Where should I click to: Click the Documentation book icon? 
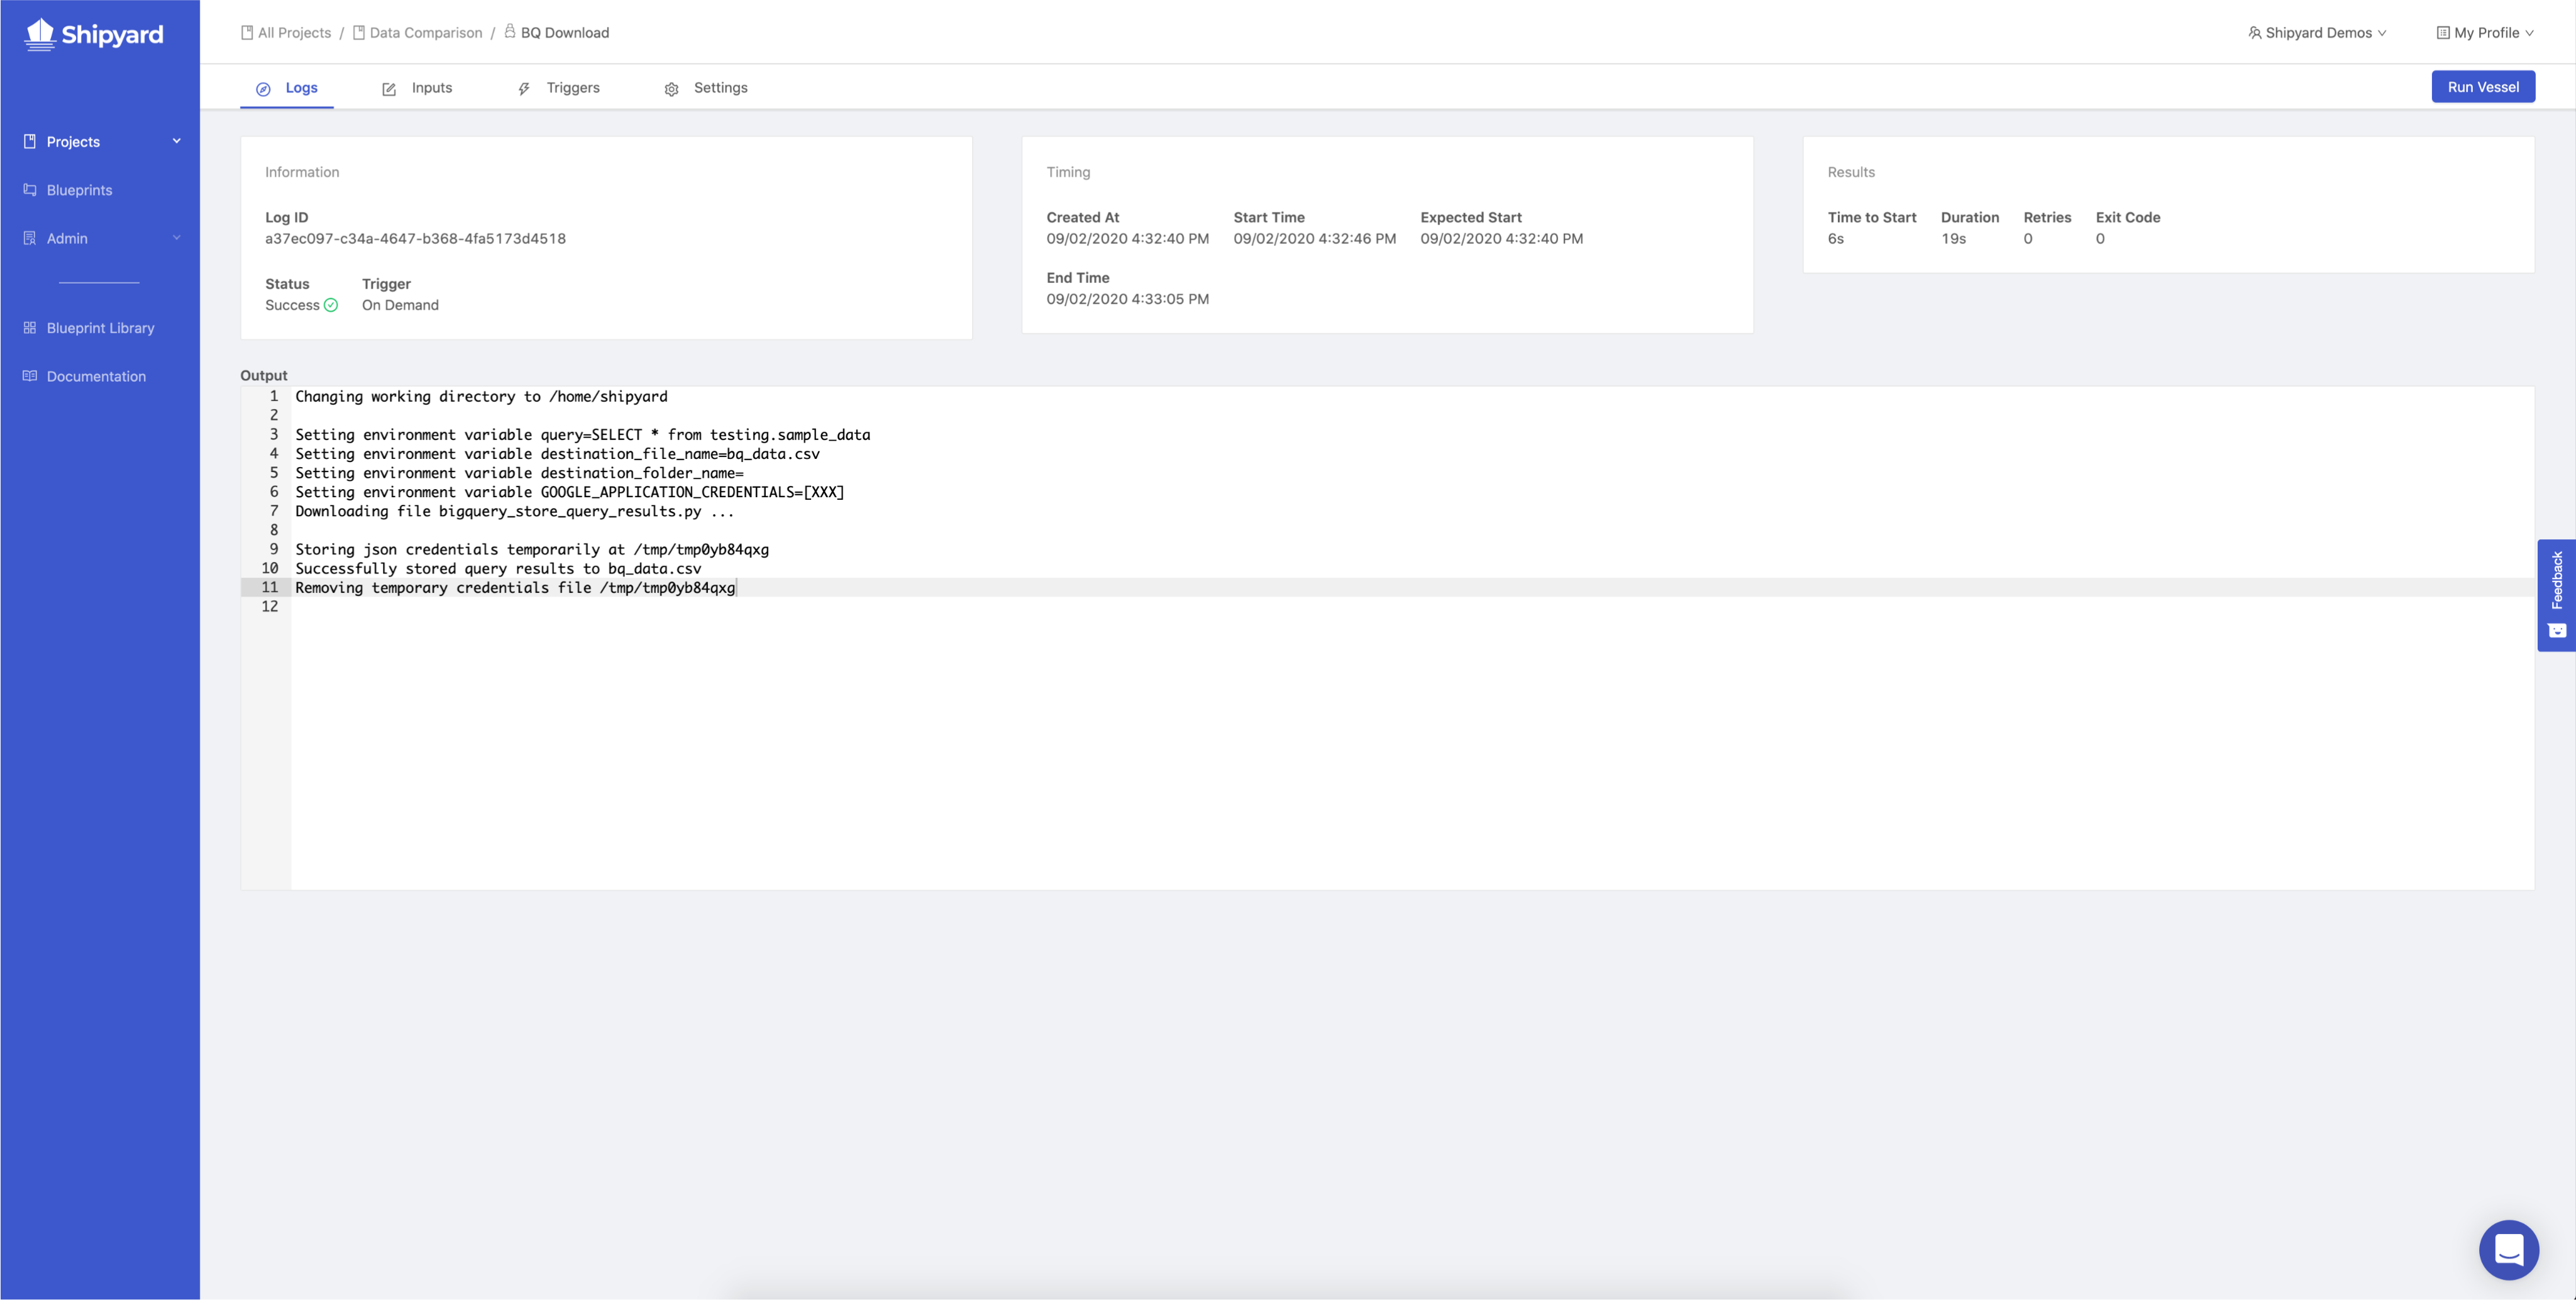click(x=30, y=376)
